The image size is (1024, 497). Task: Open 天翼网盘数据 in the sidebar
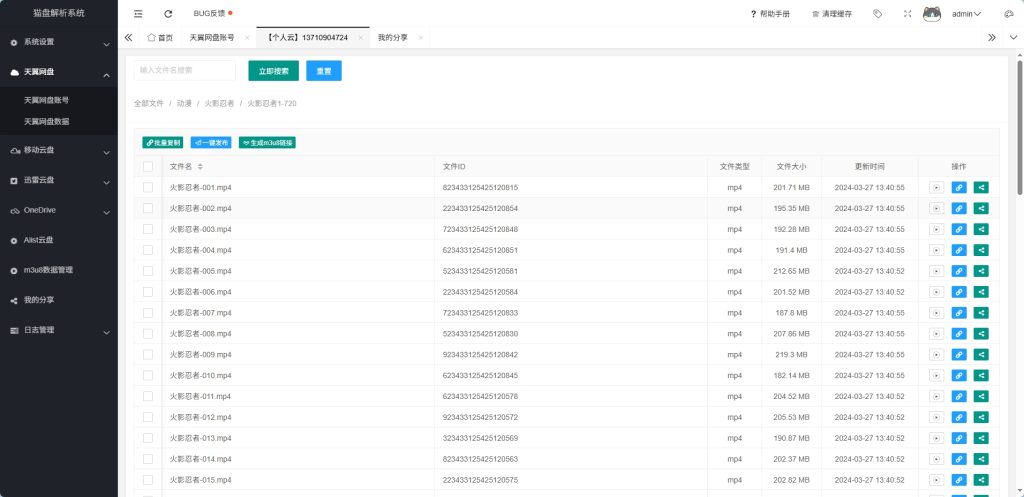click(x=47, y=121)
